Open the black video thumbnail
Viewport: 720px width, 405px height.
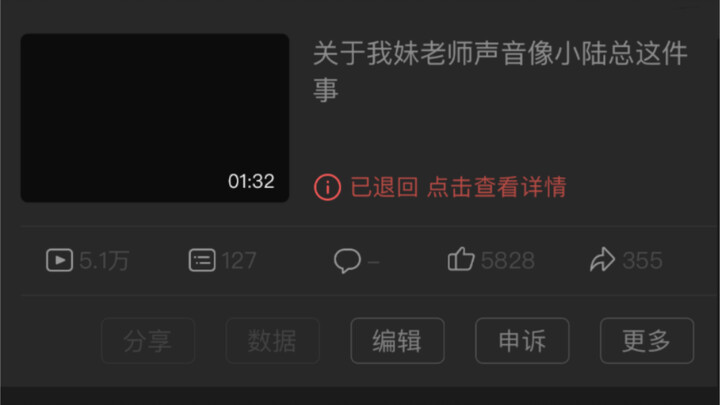point(155,118)
